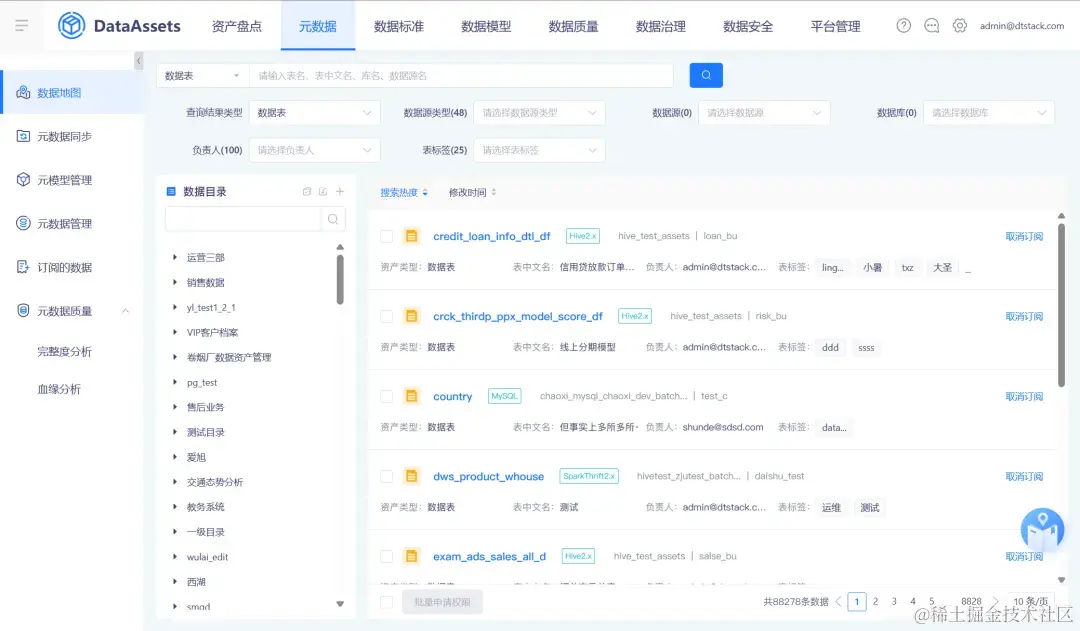Click the add catalog plus icon
This screenshot has width=1080, height=631.
pos(340,192)
